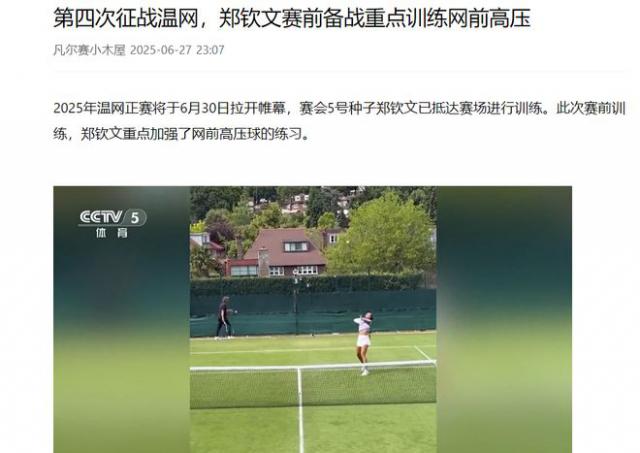
Task: Click the article headline about 郑钦文
Action: click(x=292, y=19)
